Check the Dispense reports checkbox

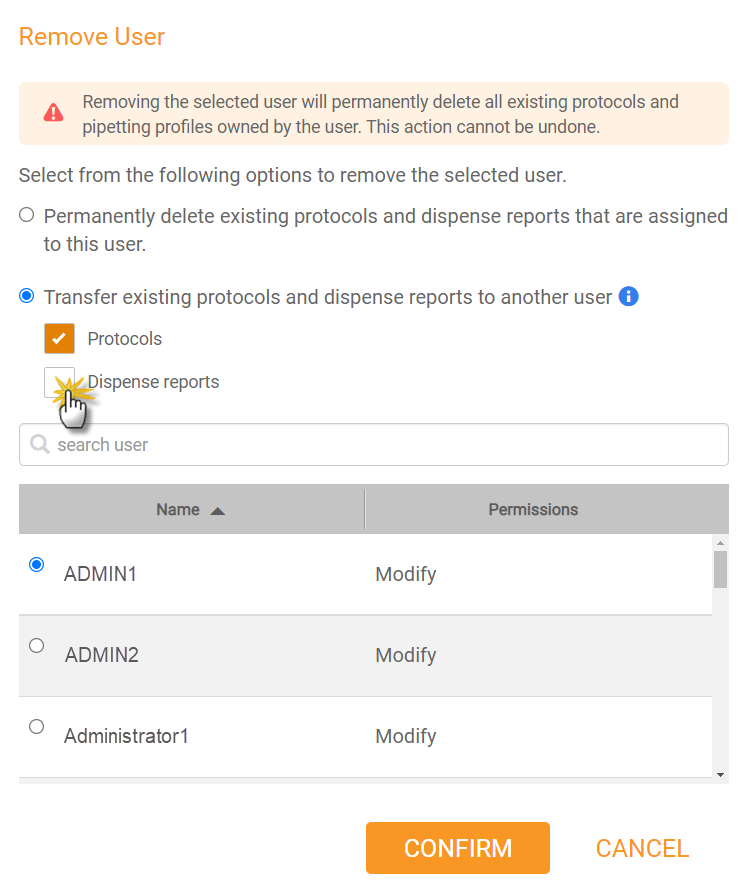click(59, 382)
